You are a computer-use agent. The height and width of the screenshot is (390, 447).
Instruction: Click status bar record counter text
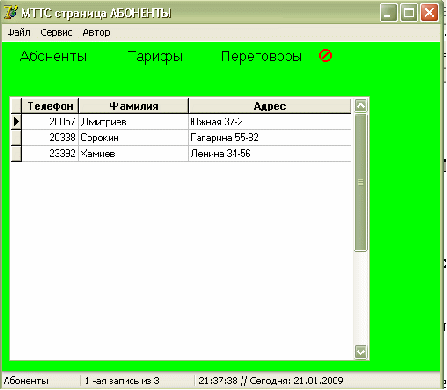(122, 381)
